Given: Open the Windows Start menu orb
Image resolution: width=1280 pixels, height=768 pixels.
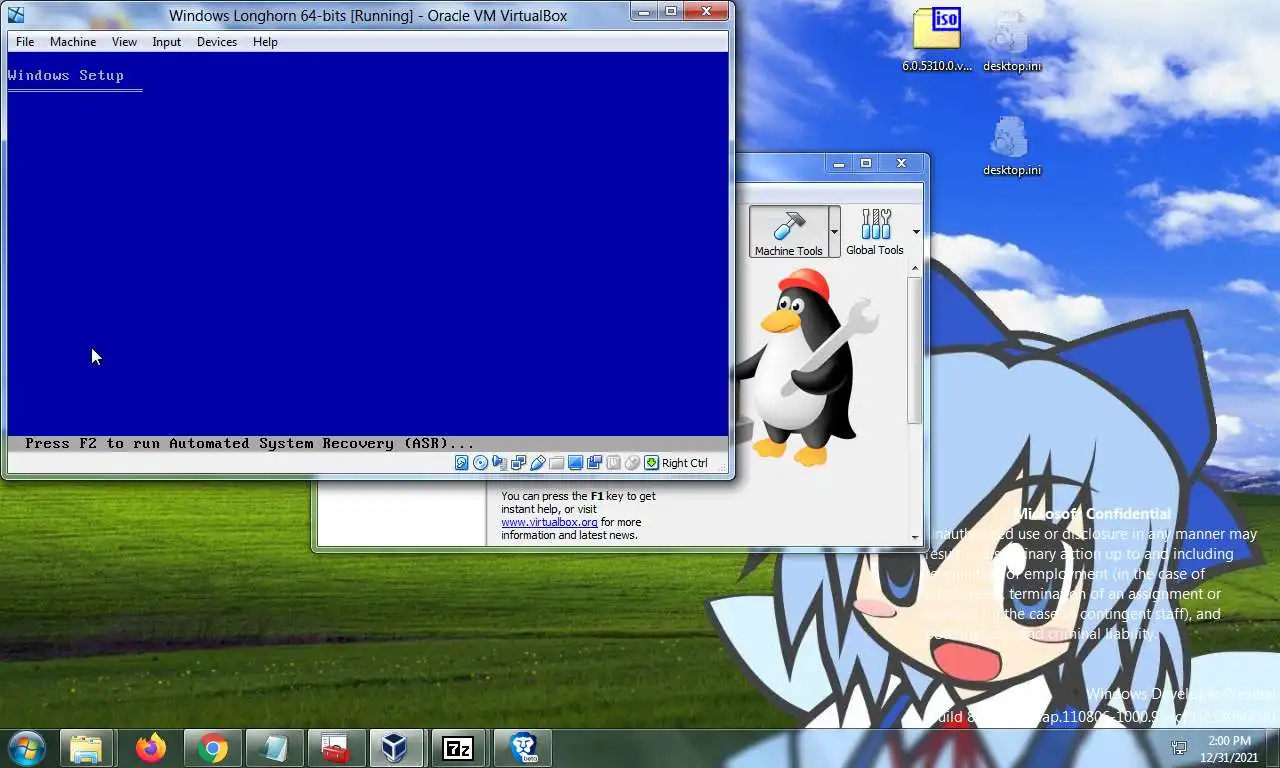Looking at the screenshot, I should pyautogui.click(x=26, y=747).
